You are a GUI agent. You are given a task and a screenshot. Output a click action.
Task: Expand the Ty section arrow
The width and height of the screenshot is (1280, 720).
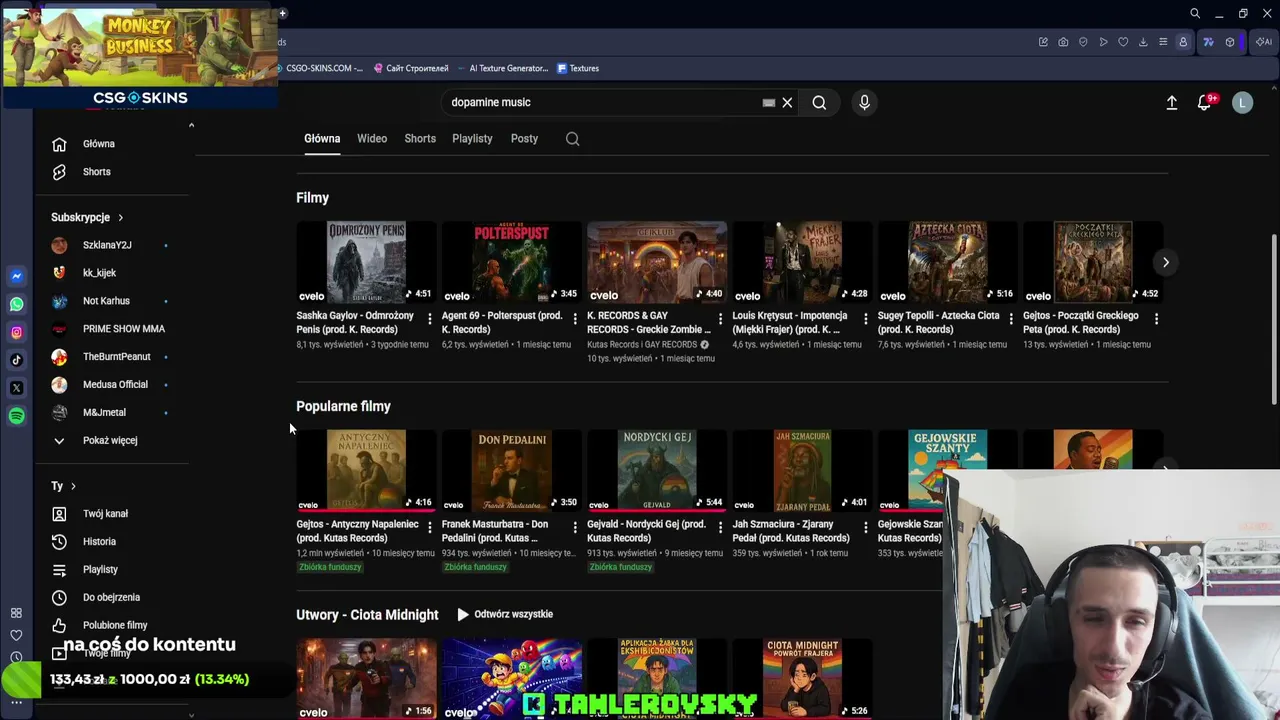73,486
